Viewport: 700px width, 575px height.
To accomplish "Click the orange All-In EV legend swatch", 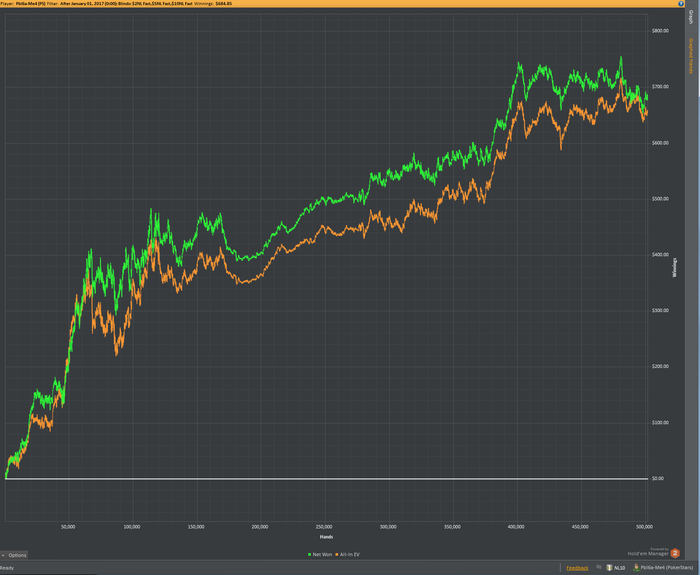I will coord(337,554).
